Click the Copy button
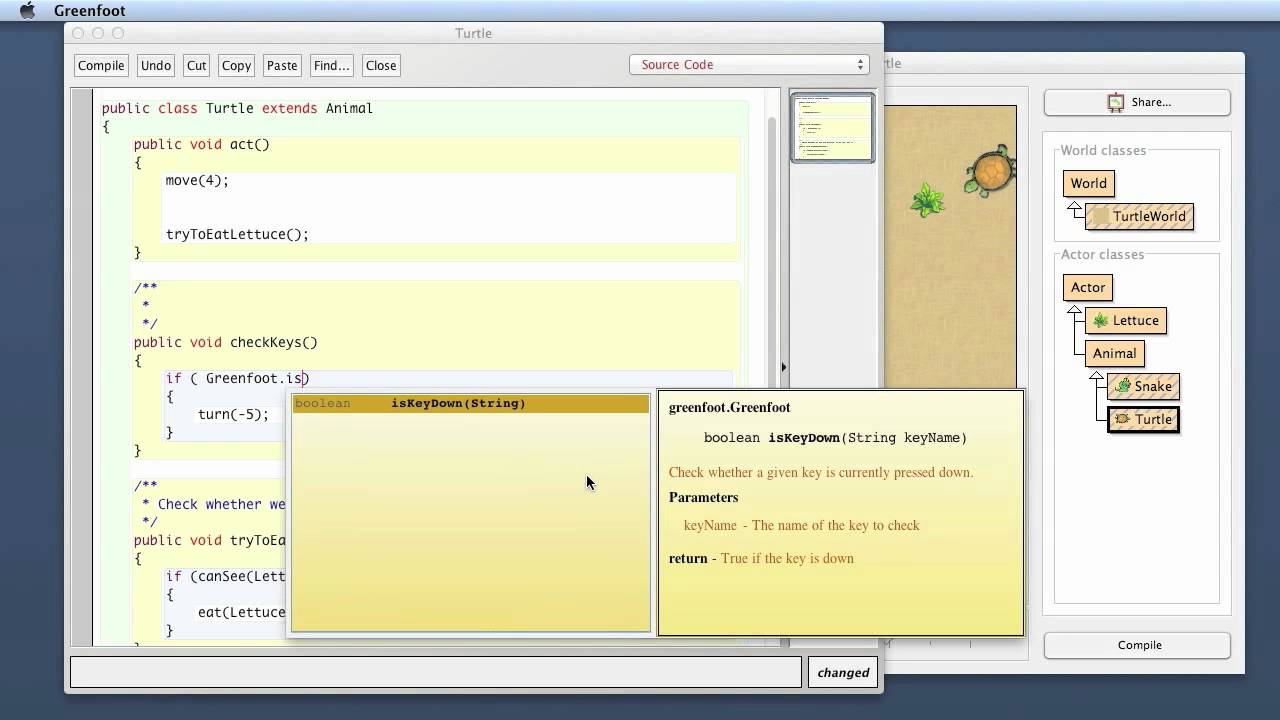The width and height of the screenshot is (1280, 720). click(236, 65)
